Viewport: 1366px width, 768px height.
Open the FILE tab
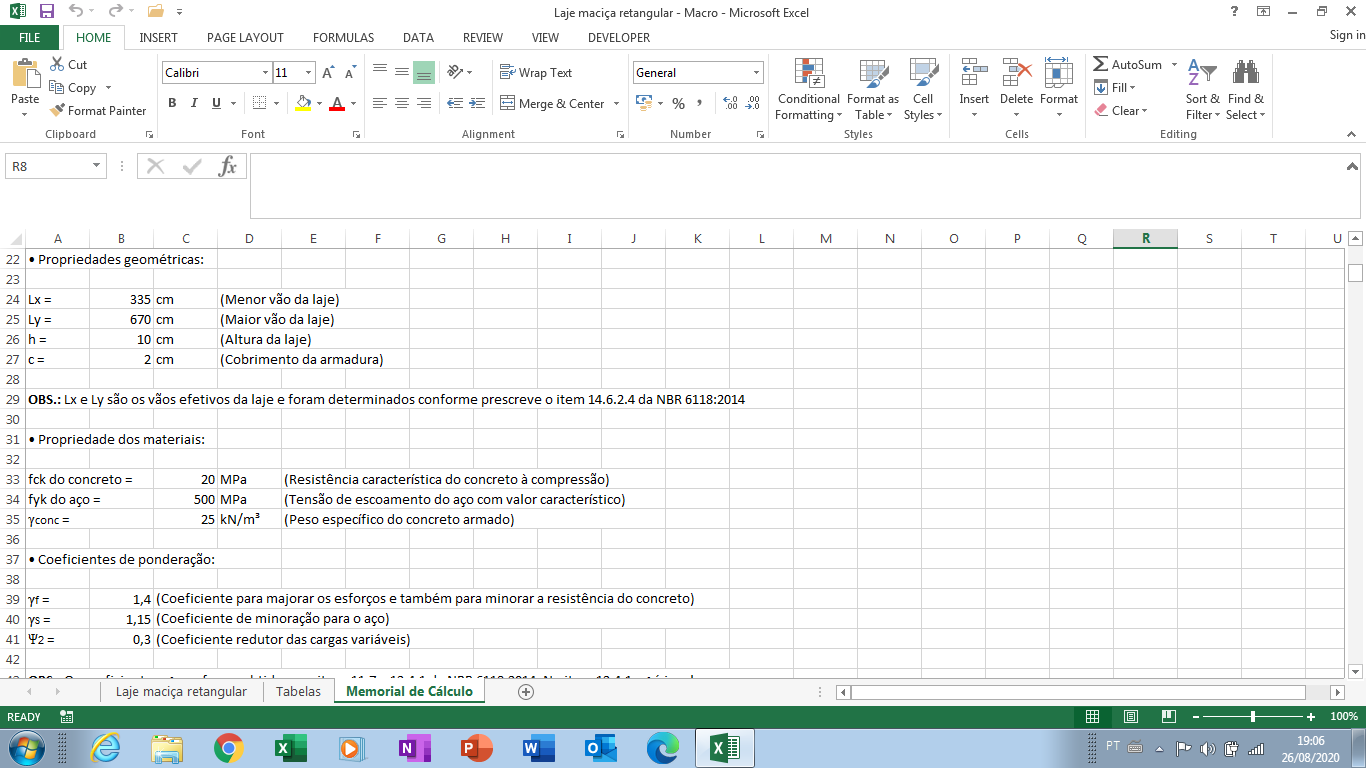30,37
